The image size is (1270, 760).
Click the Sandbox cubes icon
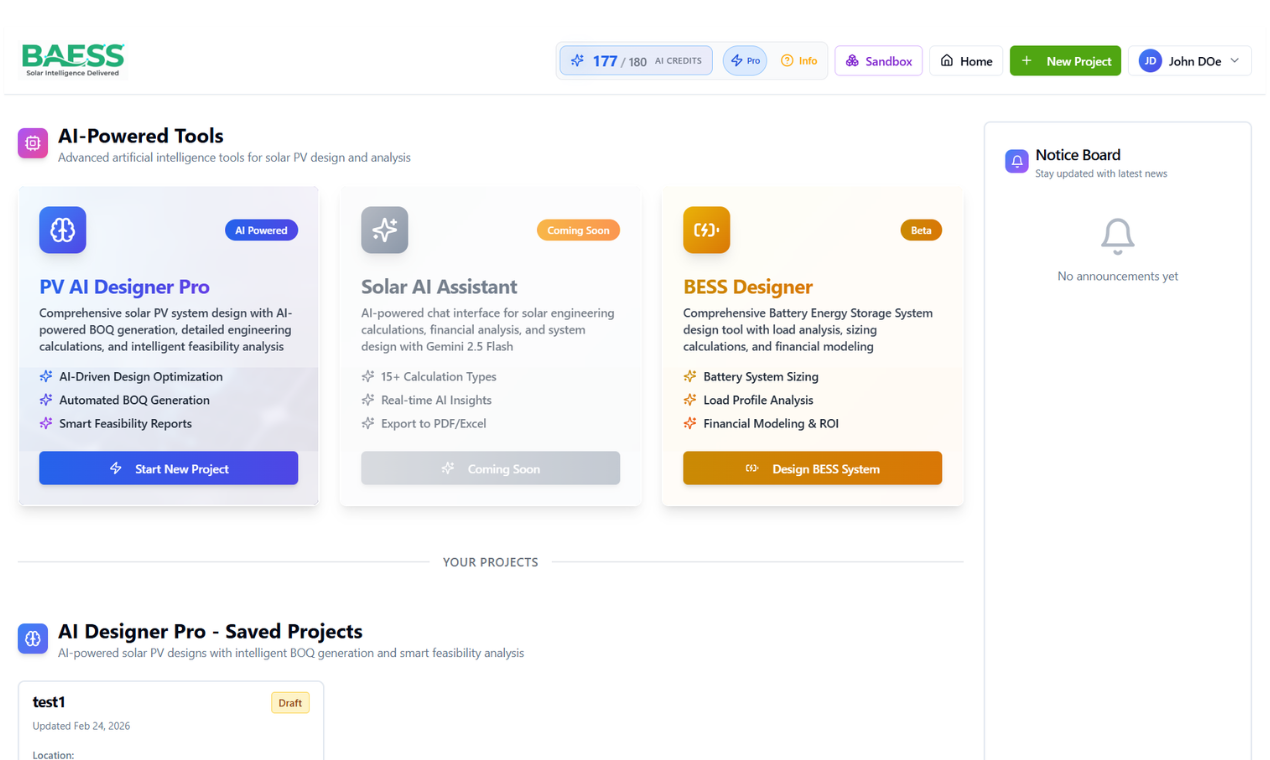(x=852, y=61)
